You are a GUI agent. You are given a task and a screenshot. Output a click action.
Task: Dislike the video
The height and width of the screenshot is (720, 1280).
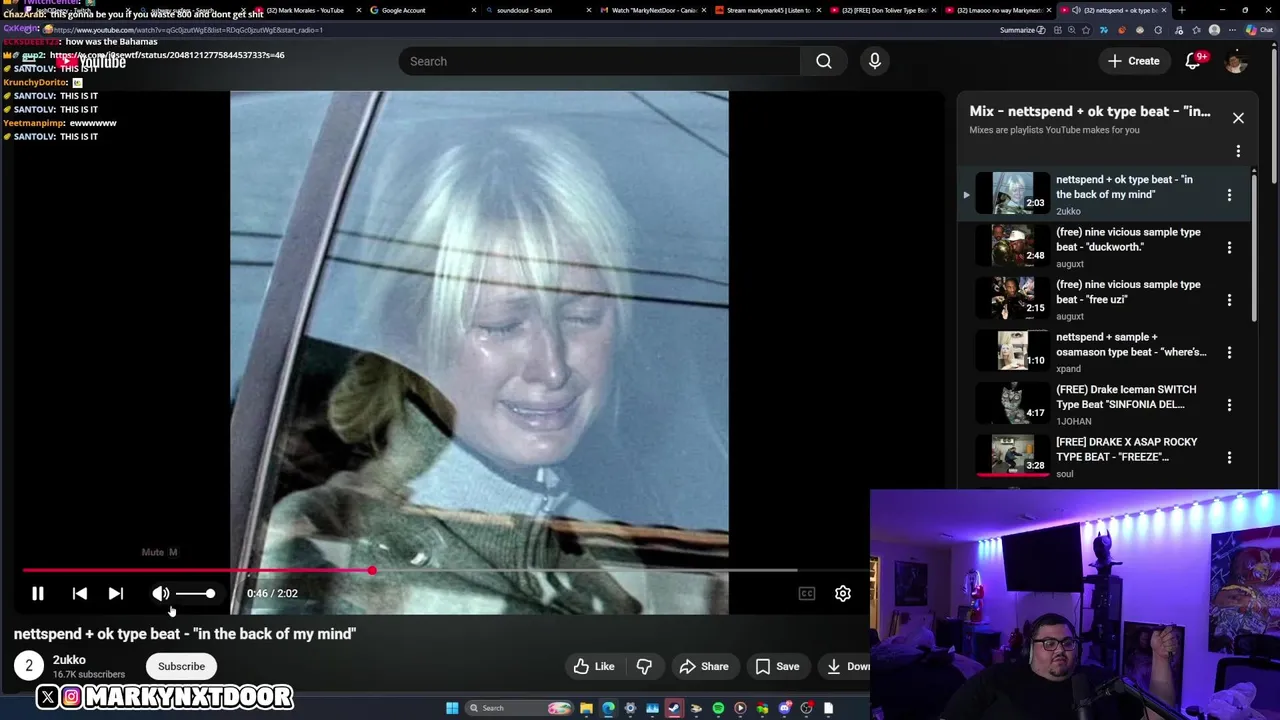tap(645, 666)
